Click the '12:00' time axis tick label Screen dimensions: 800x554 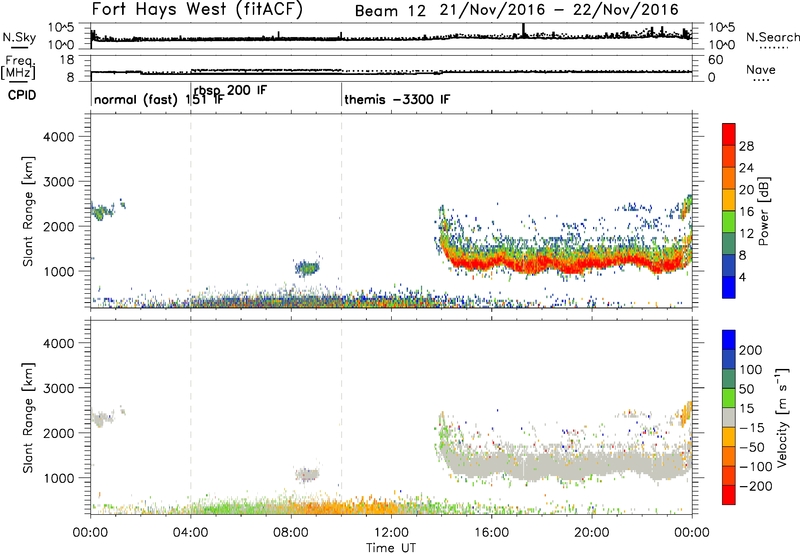click(391, 533)
